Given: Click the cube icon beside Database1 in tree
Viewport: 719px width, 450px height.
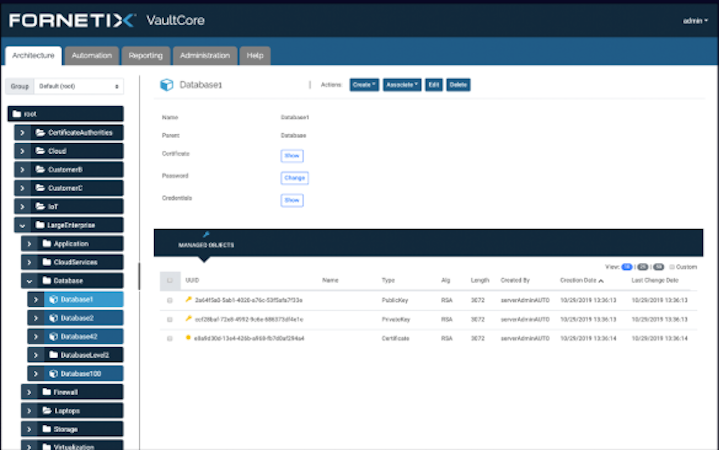Looking at the screenshot, I should coord(54,300).
